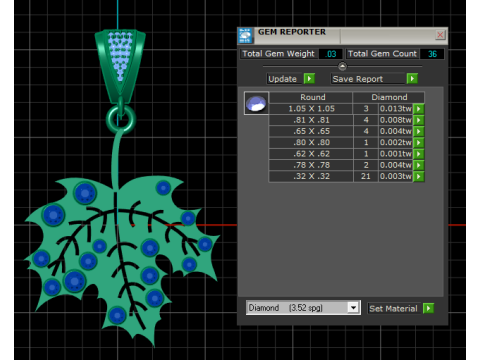Image resolution: width=480 pixels, height=360 pixels.
Task: Click the Total Gem Weight label
Action: pyautogui.click(x=278, y=54)
